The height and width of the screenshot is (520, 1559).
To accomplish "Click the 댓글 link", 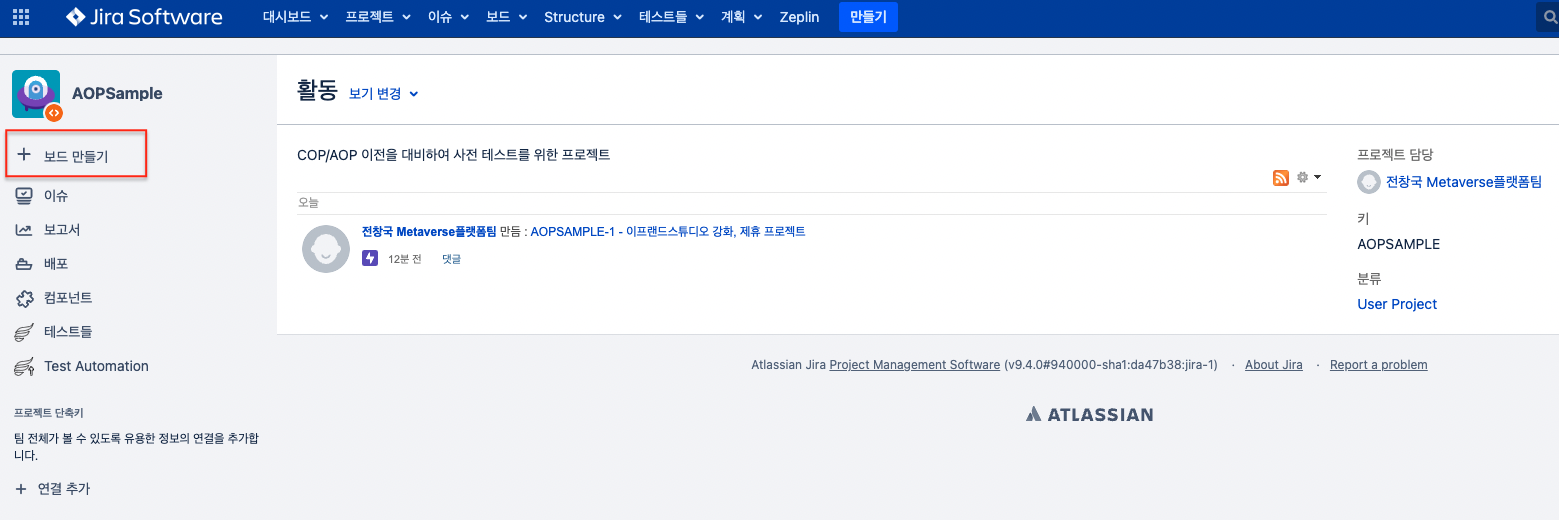I will pos(451,259).
